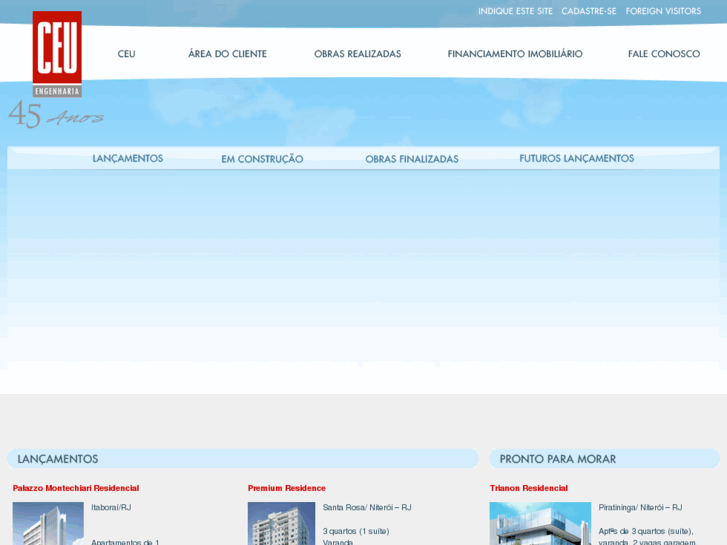Open Área do Cliente menu item
The width and height of the screenshot is (727, 545).
click(227, 54)
